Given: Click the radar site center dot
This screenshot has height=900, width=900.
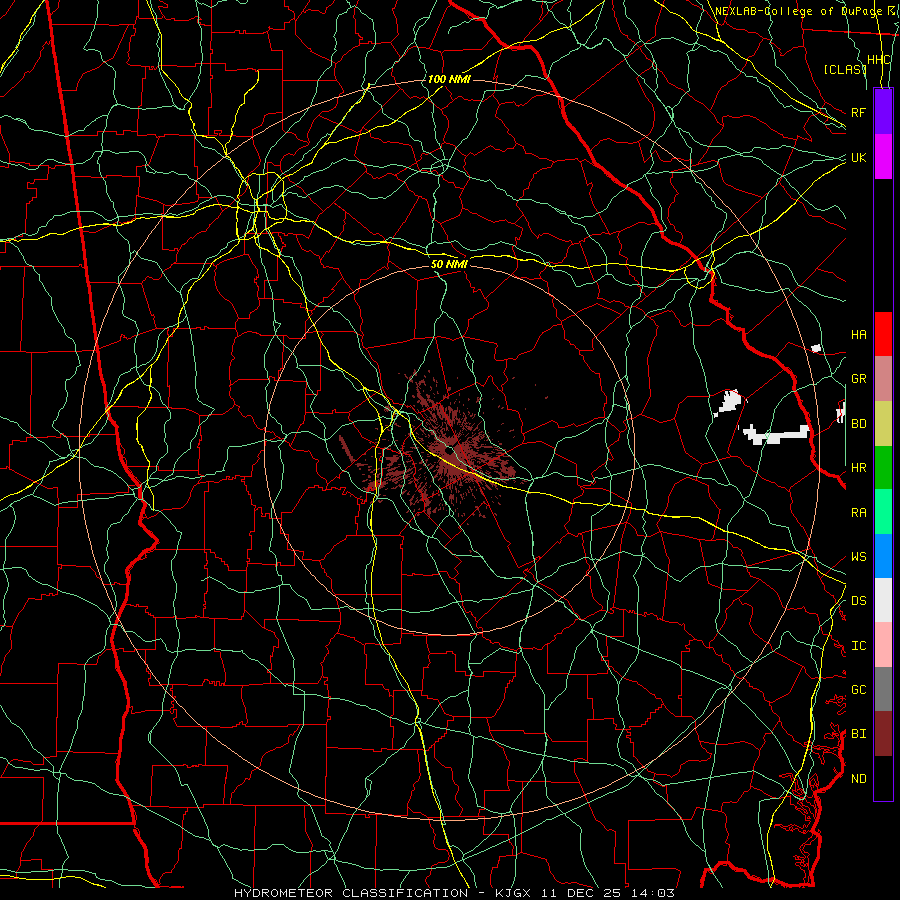Looking at the screenshot, I should point(450,450).
